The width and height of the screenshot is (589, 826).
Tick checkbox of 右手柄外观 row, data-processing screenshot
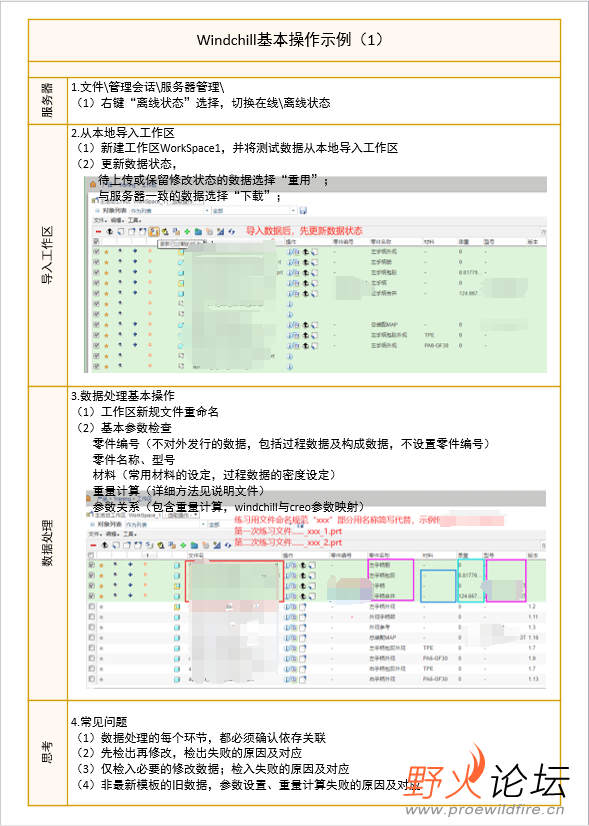[92, 678]
